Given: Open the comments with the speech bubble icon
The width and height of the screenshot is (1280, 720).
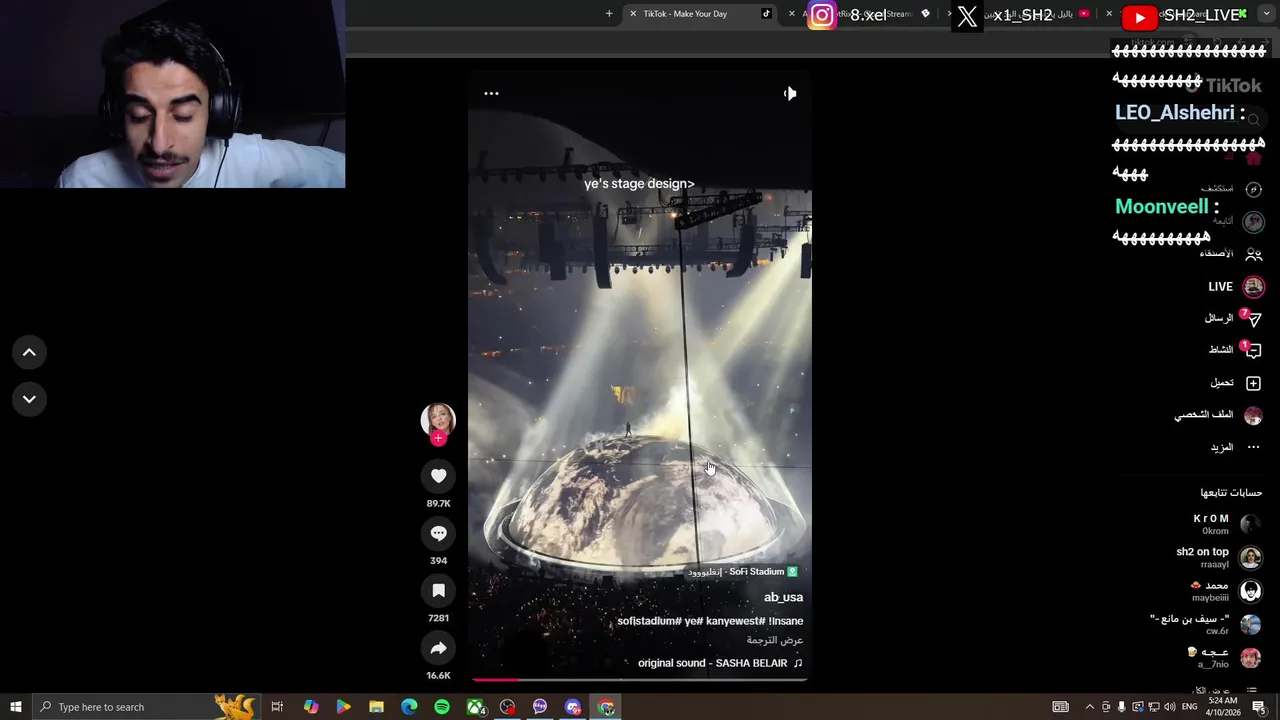Looking at the screenshot, I should 438,533.
